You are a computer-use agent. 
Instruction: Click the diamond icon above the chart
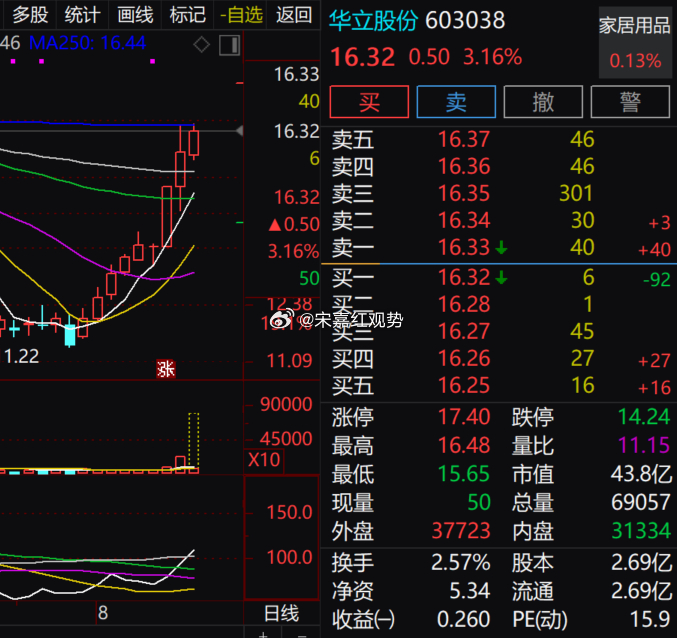pyautogui.click(x=202, y=44)
